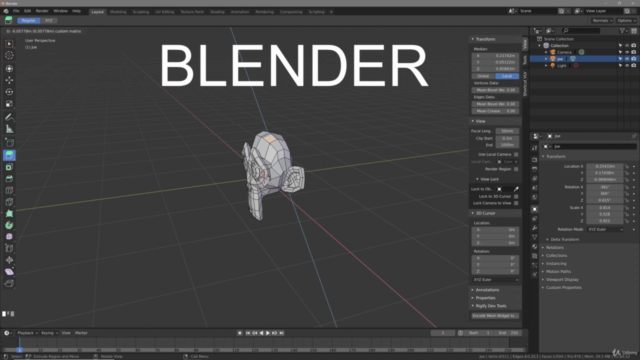The height and width of the screenshot is (360, 640).
Task: Click the Mean Crease slider
Action: (x=495, y=111)
